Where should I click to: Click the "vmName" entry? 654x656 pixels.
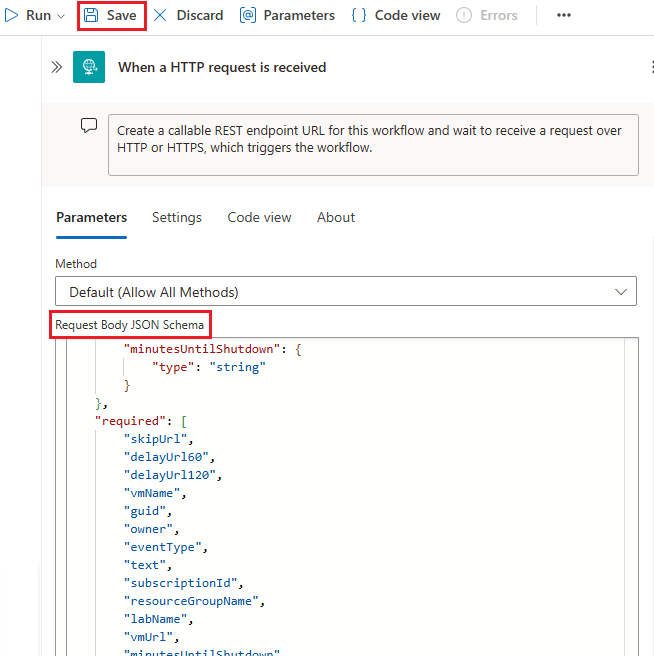[x=155, y=493]
